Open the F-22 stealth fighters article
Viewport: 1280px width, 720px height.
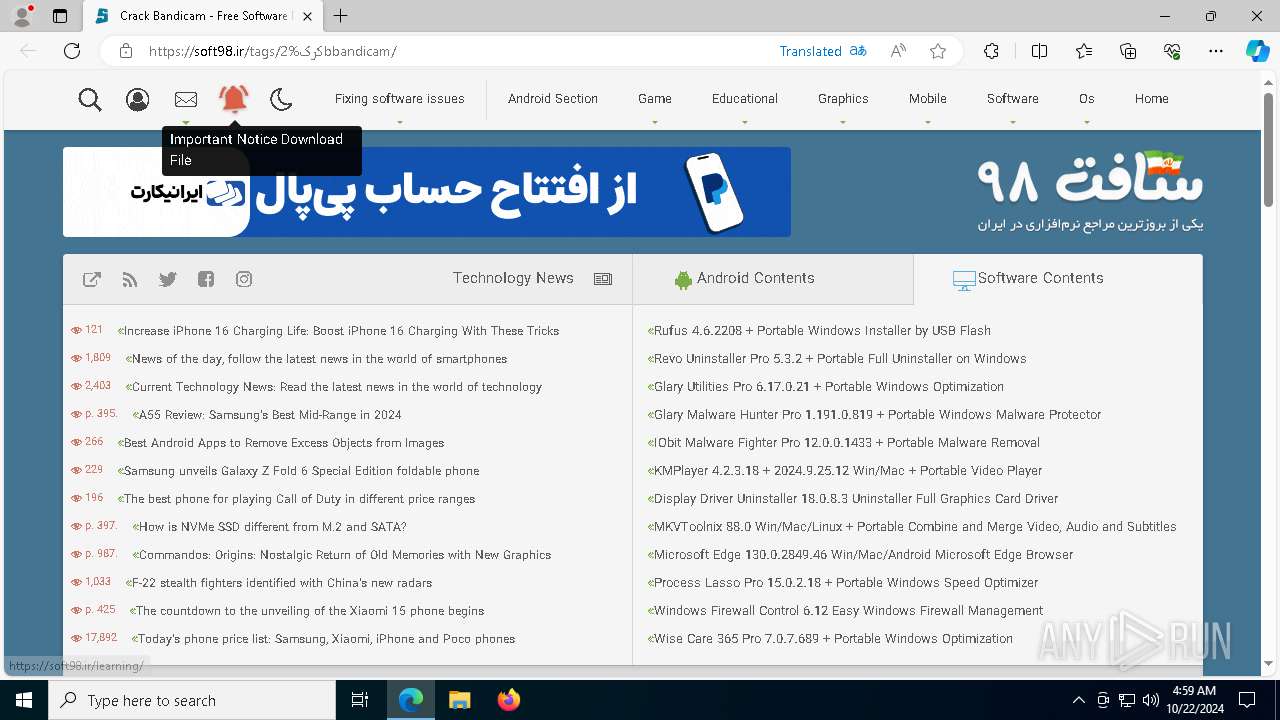point(282,583)
